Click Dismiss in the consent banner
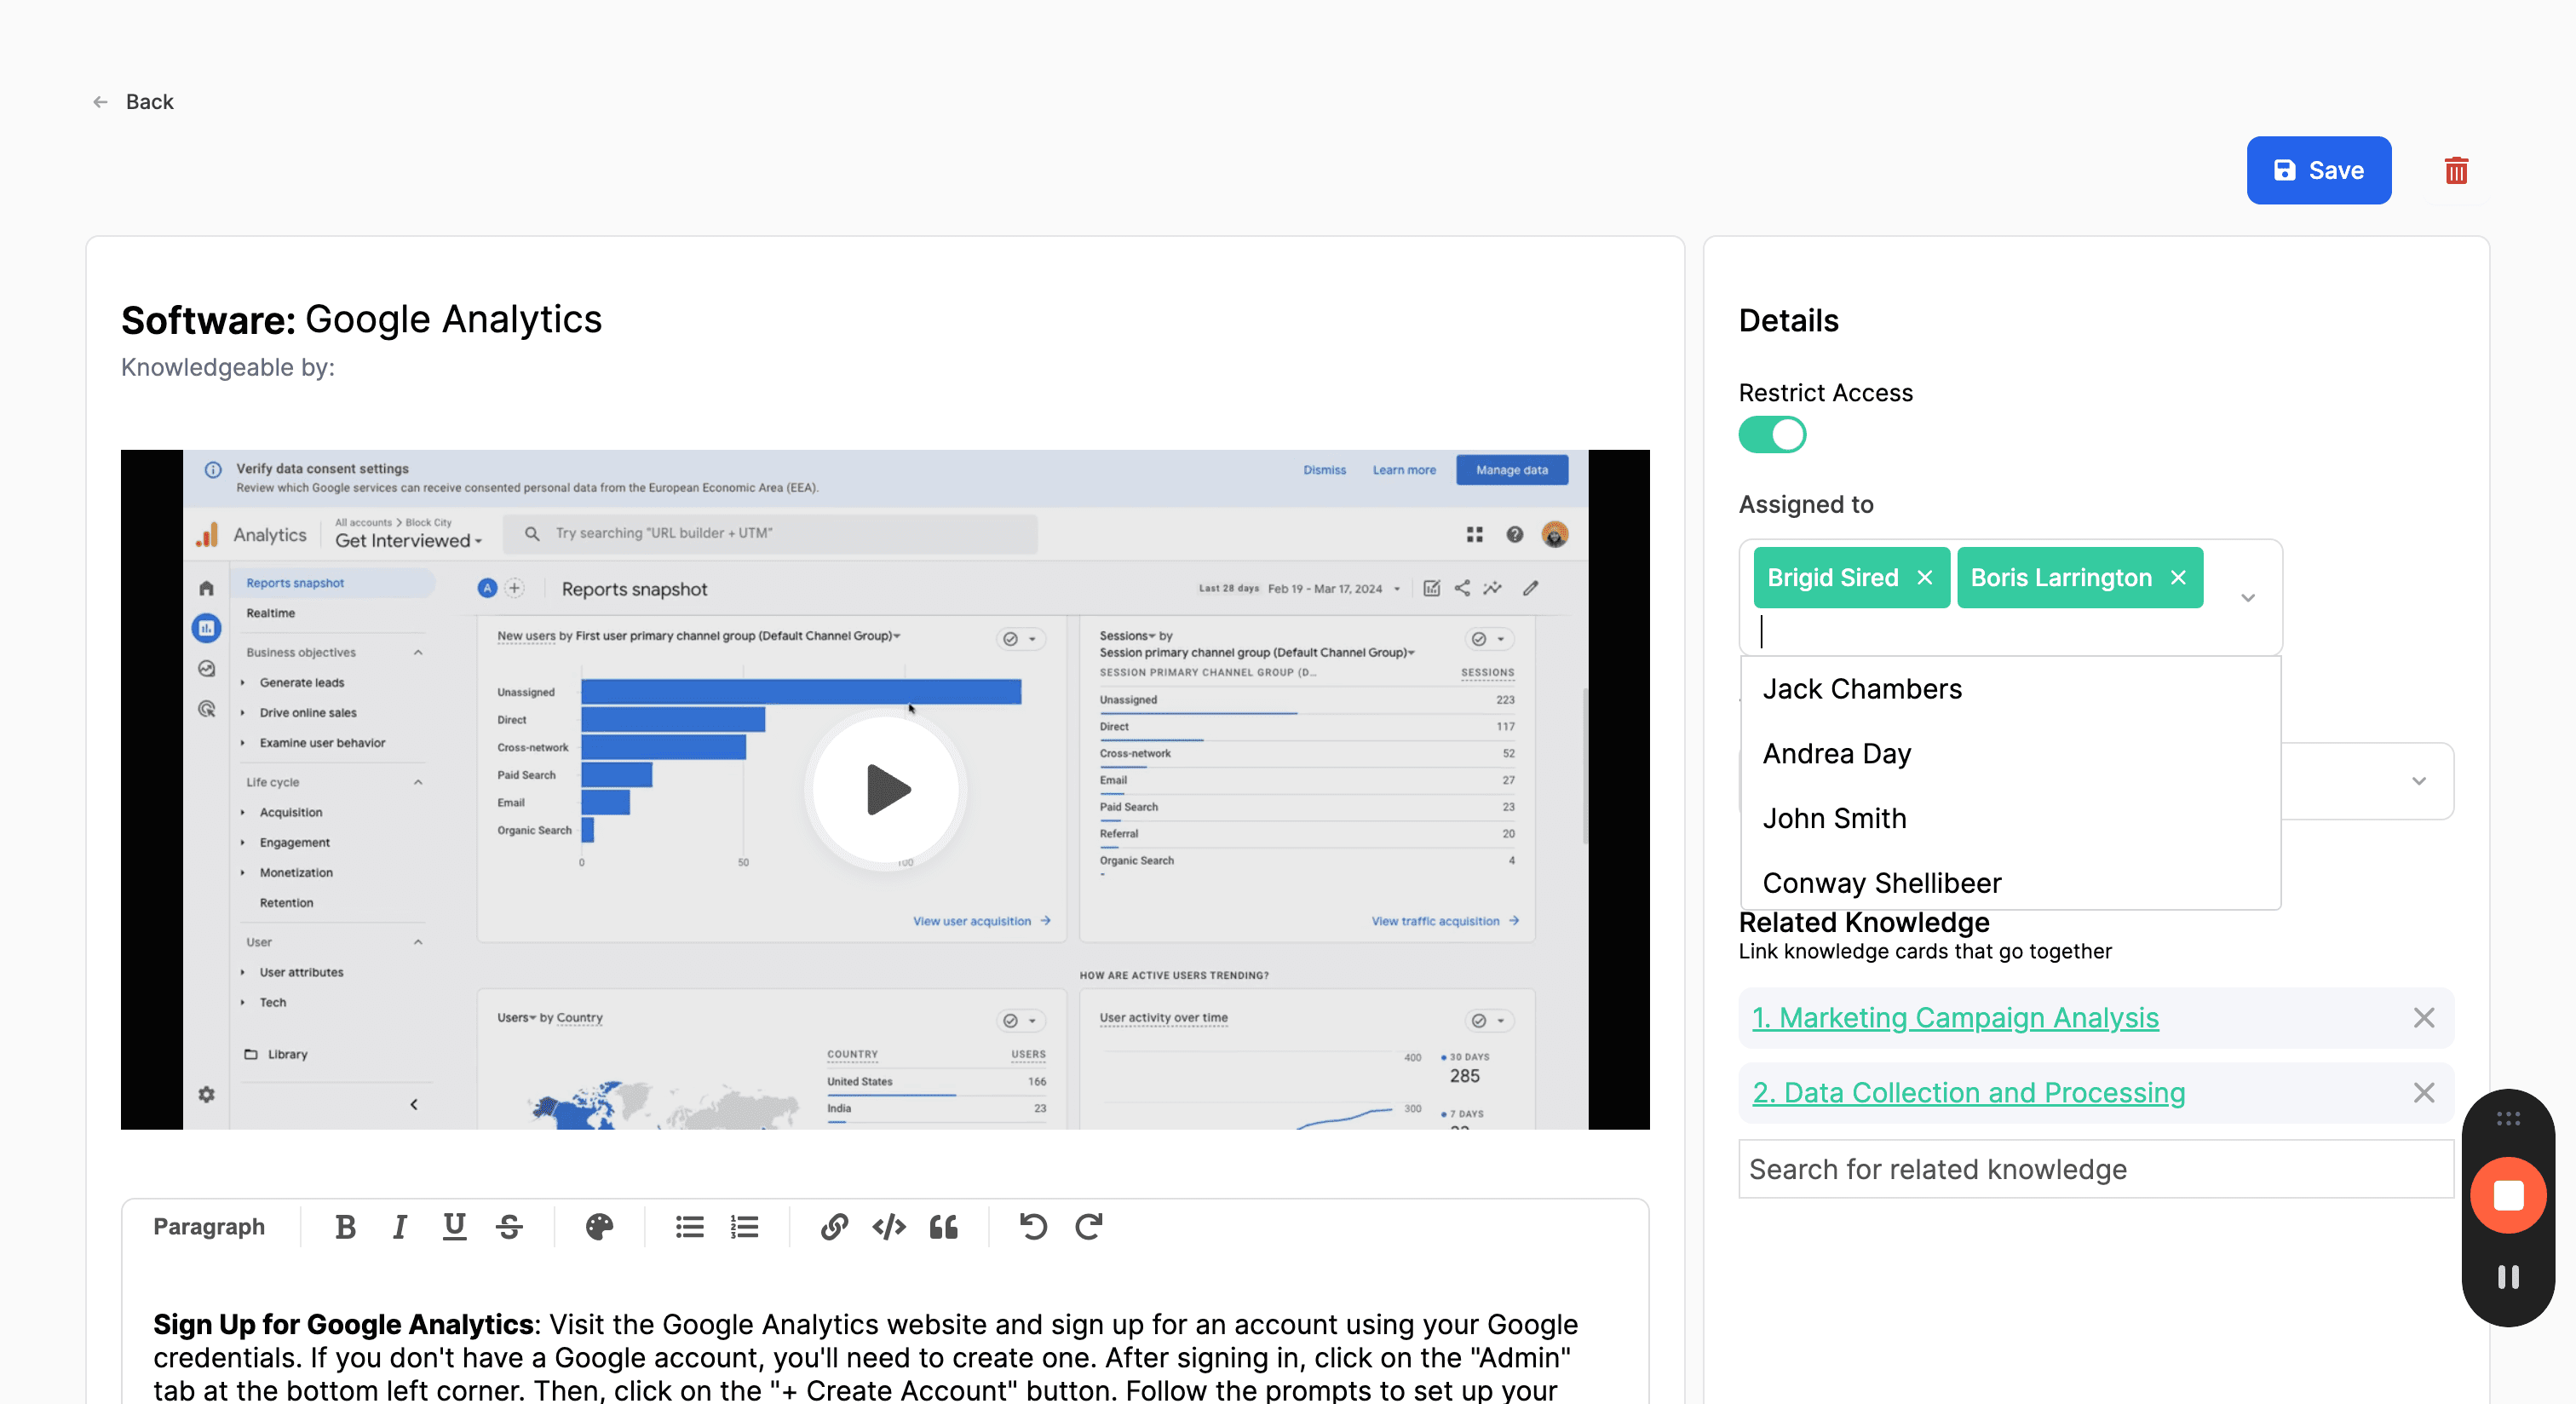This screenshot has width=2576, height=1404. click(1324, 470)
